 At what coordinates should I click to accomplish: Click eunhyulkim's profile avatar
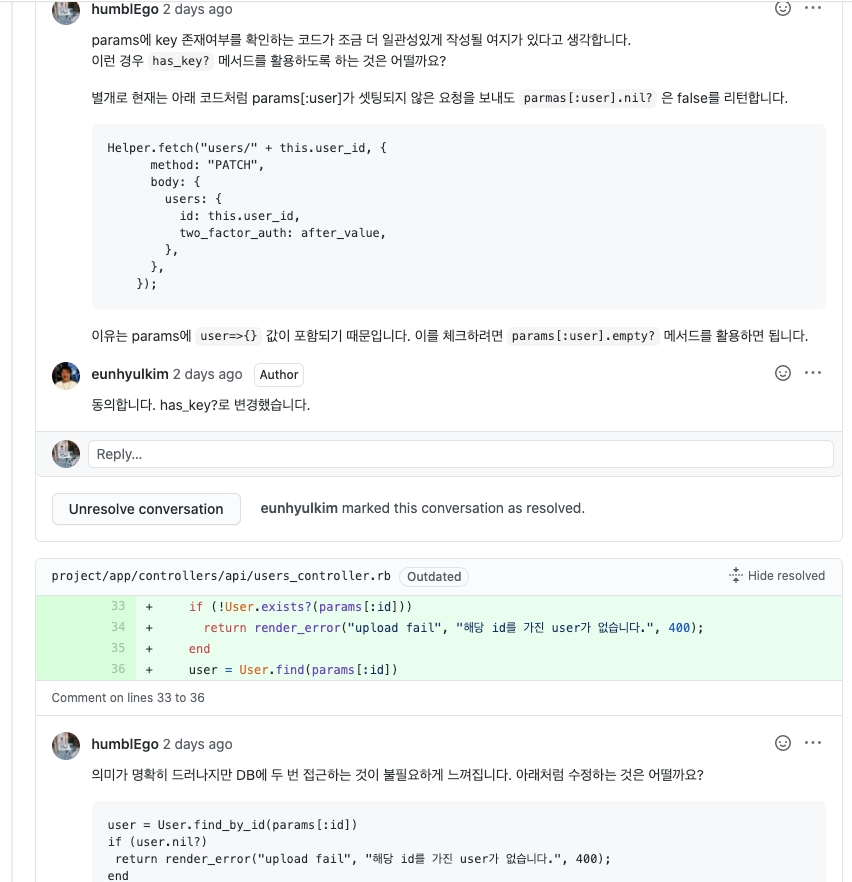point(66,376)
